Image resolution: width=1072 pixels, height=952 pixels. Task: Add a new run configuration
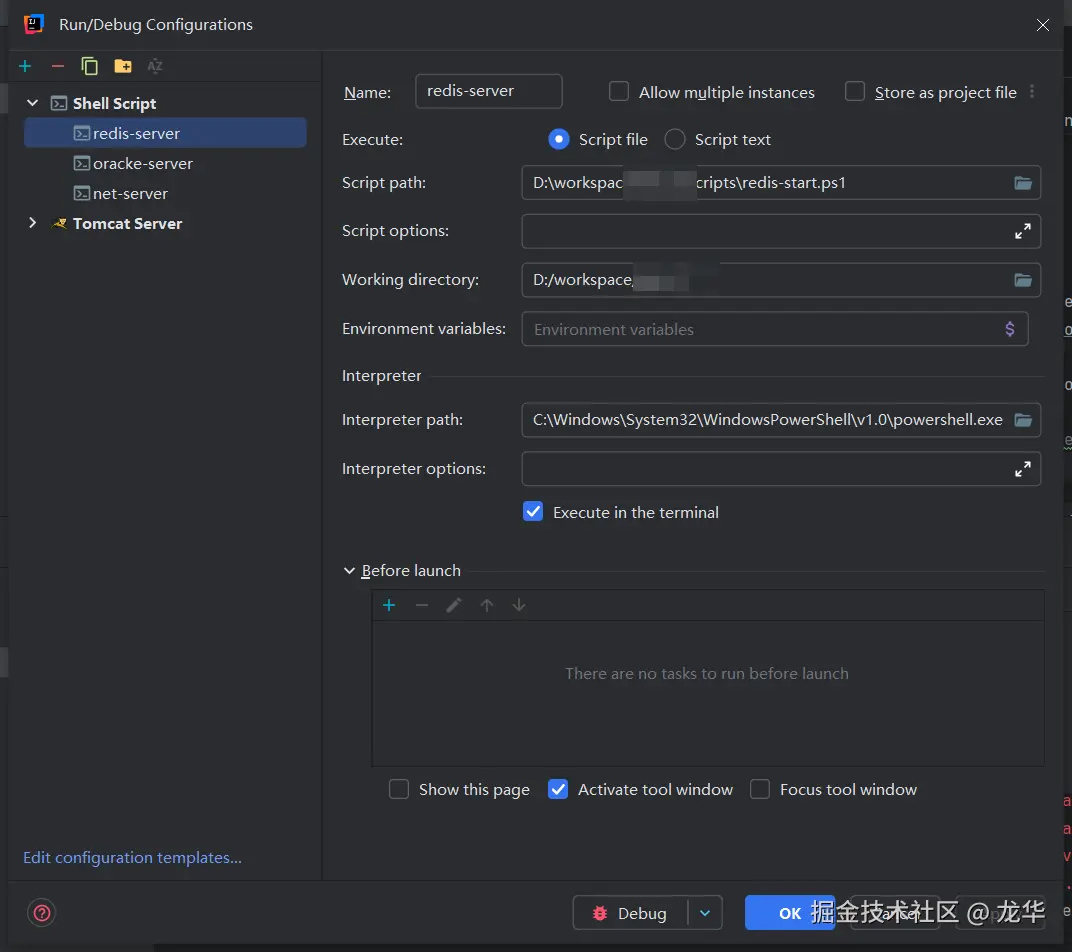click(x=25, y=66)
